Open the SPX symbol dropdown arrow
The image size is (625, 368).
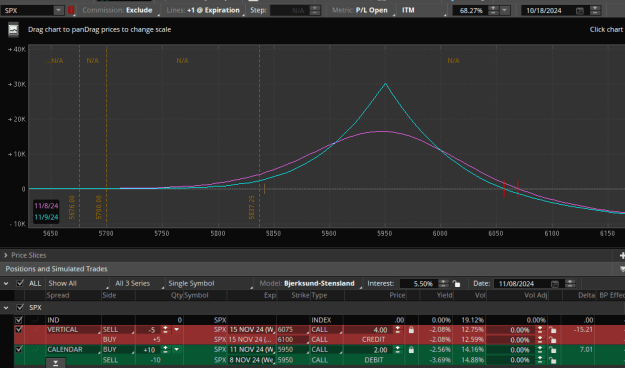click(x=58, y=10)
